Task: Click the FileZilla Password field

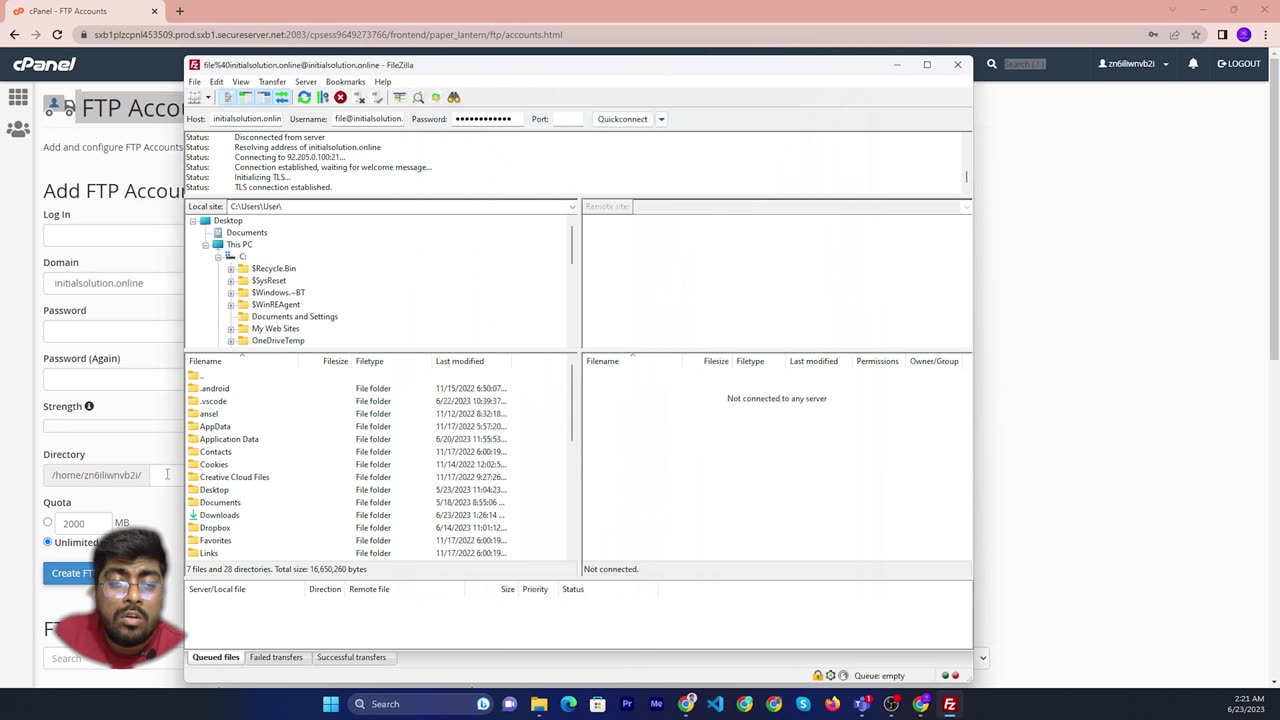Action: tap(487, 119)
